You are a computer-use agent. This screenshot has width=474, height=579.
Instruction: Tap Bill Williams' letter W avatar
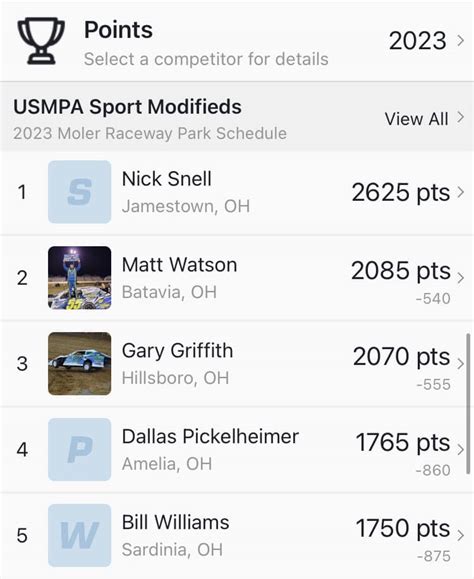click(79, 535)
